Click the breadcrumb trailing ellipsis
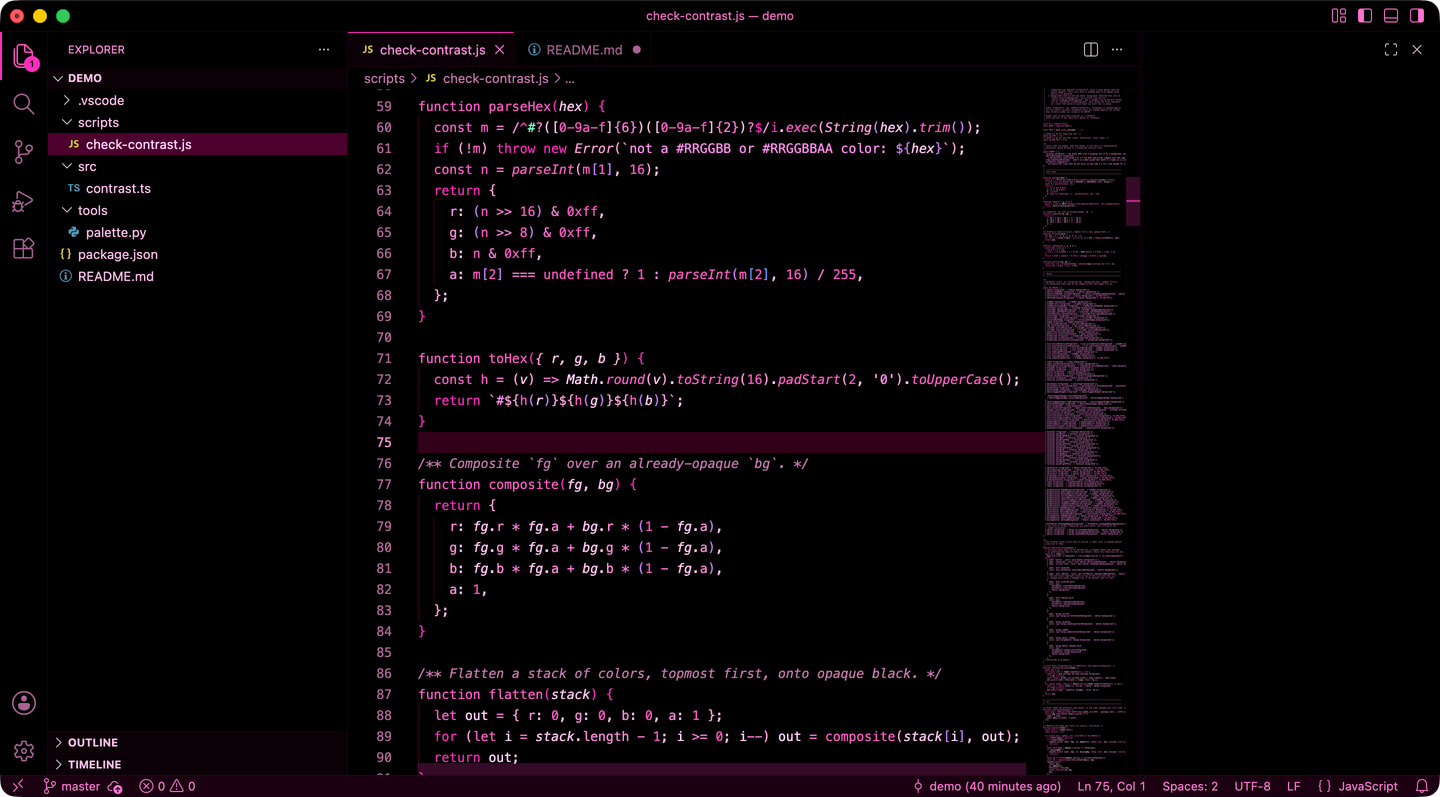This screenshot has height=797, width=1440. (x=570, y=78)
